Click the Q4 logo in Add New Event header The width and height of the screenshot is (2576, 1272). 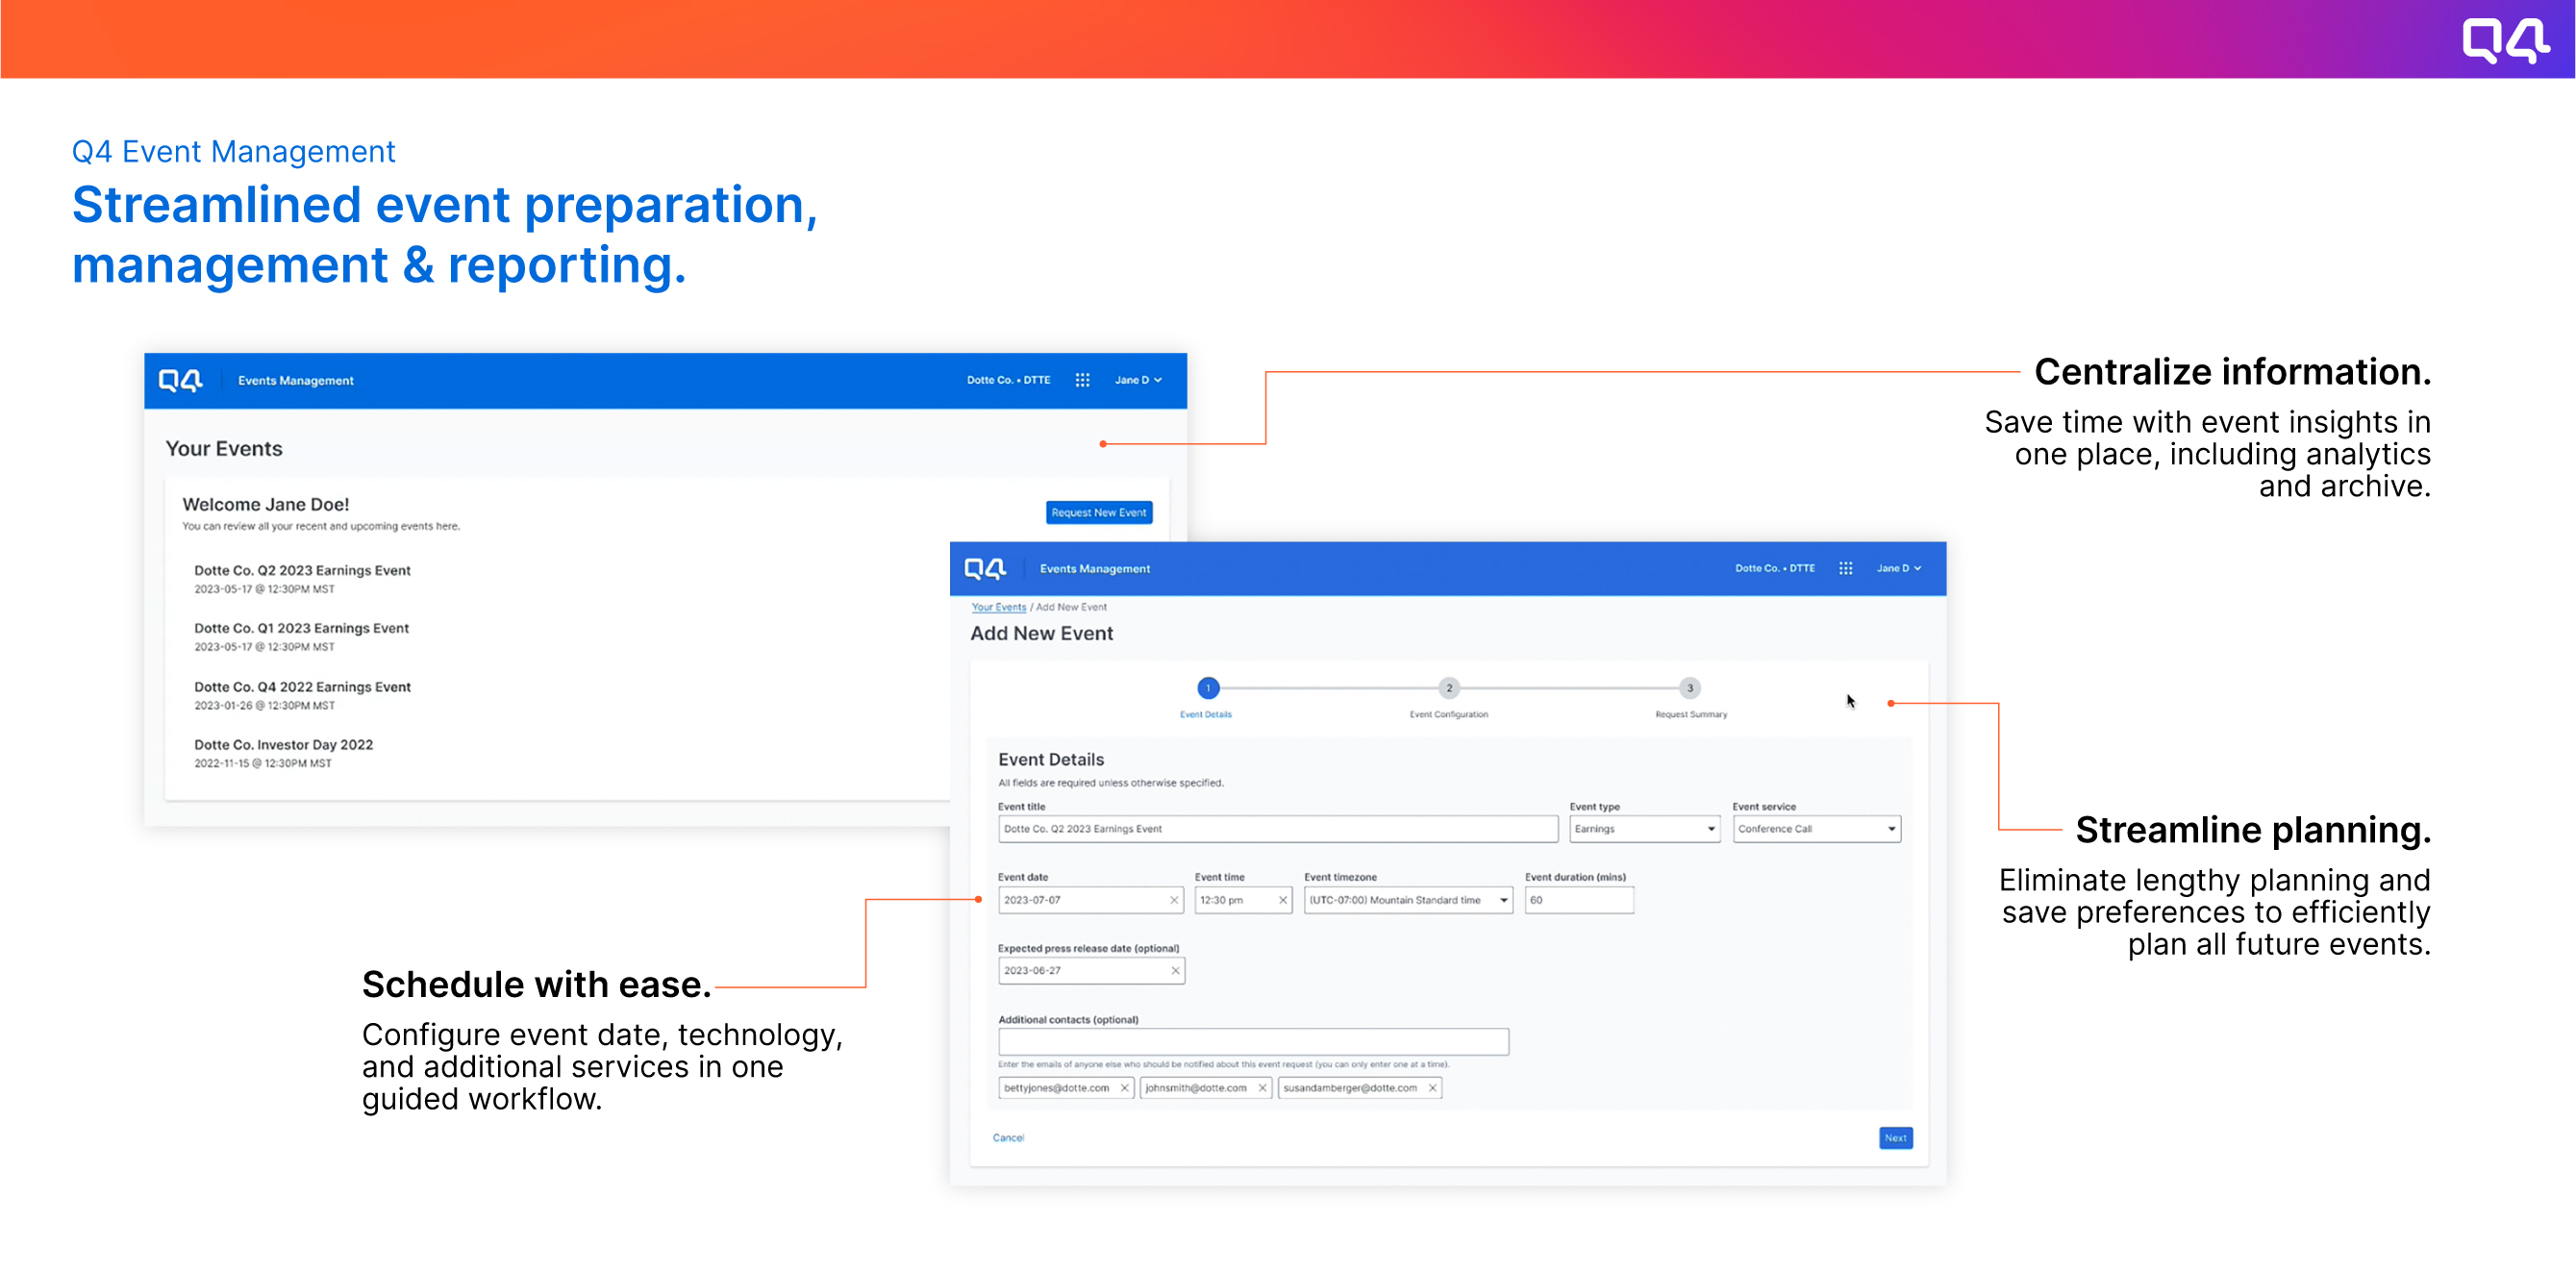tap(984, 568)
